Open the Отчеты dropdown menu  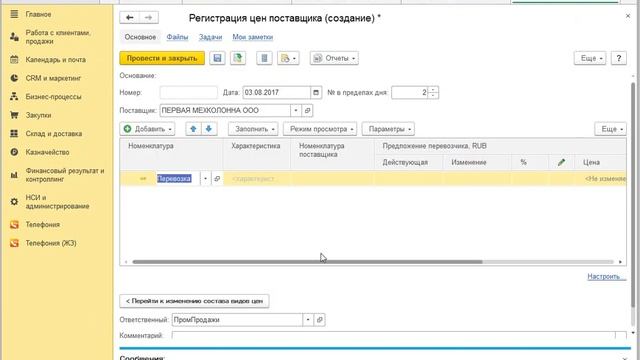[334, 58]
